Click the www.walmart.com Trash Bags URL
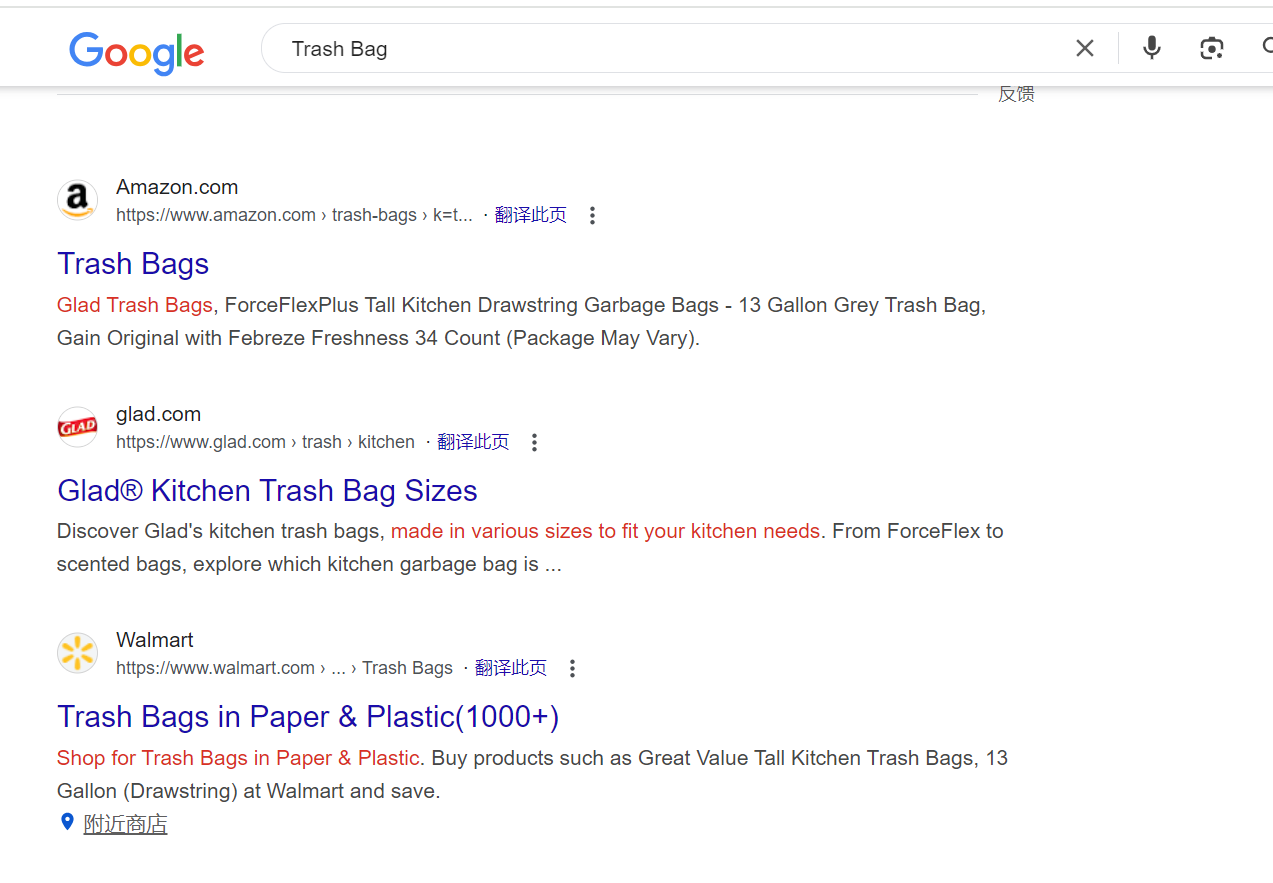The image size is (1273, 883). [284, 668]
